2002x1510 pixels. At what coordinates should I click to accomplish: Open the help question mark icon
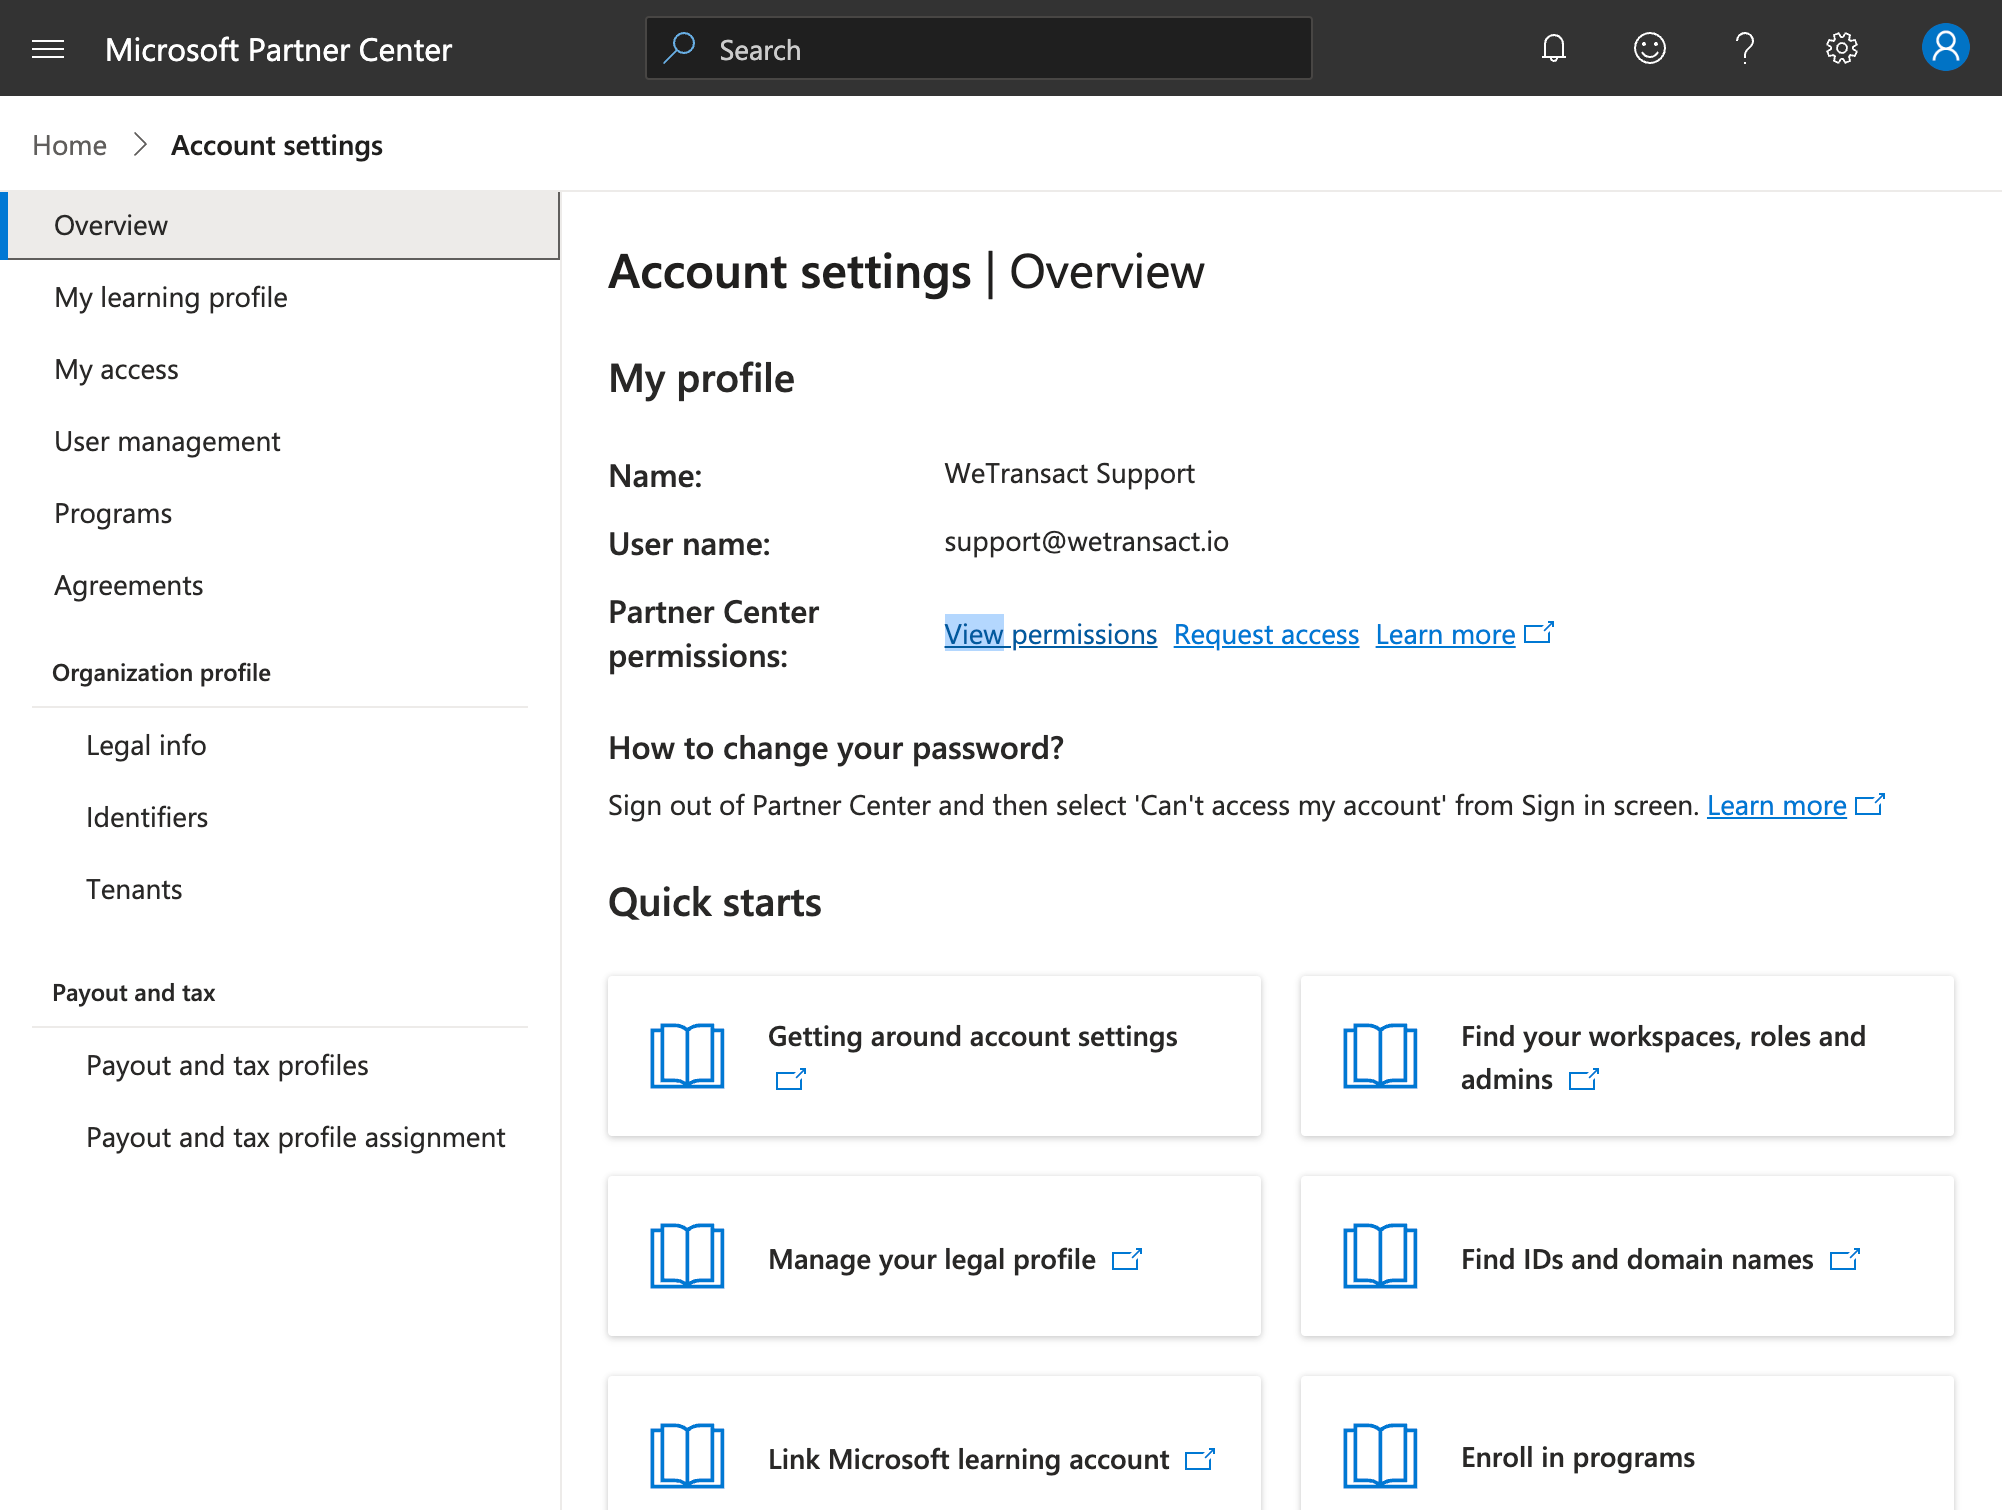(x=1745, y=48)
